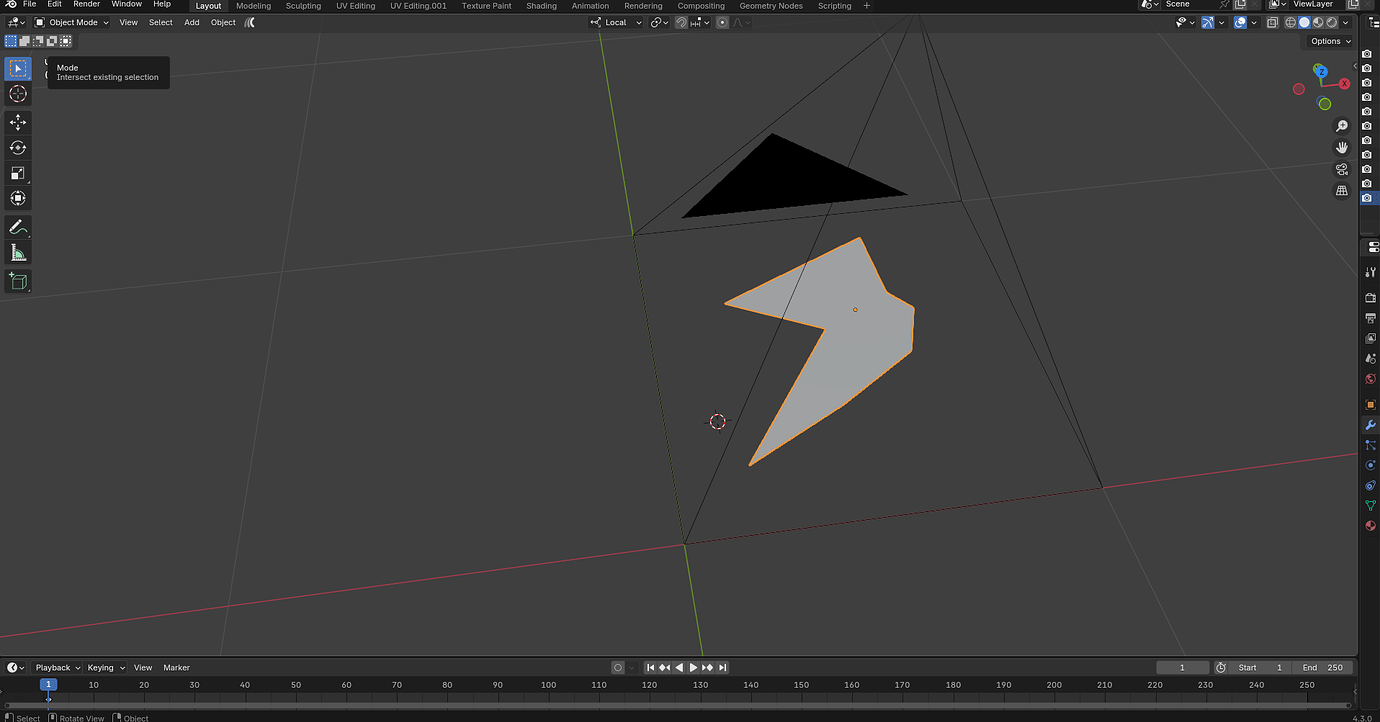Switch to the Modeling workspace tab
The height and width of the screenshot is (722, 1380).
pos(253,6)
